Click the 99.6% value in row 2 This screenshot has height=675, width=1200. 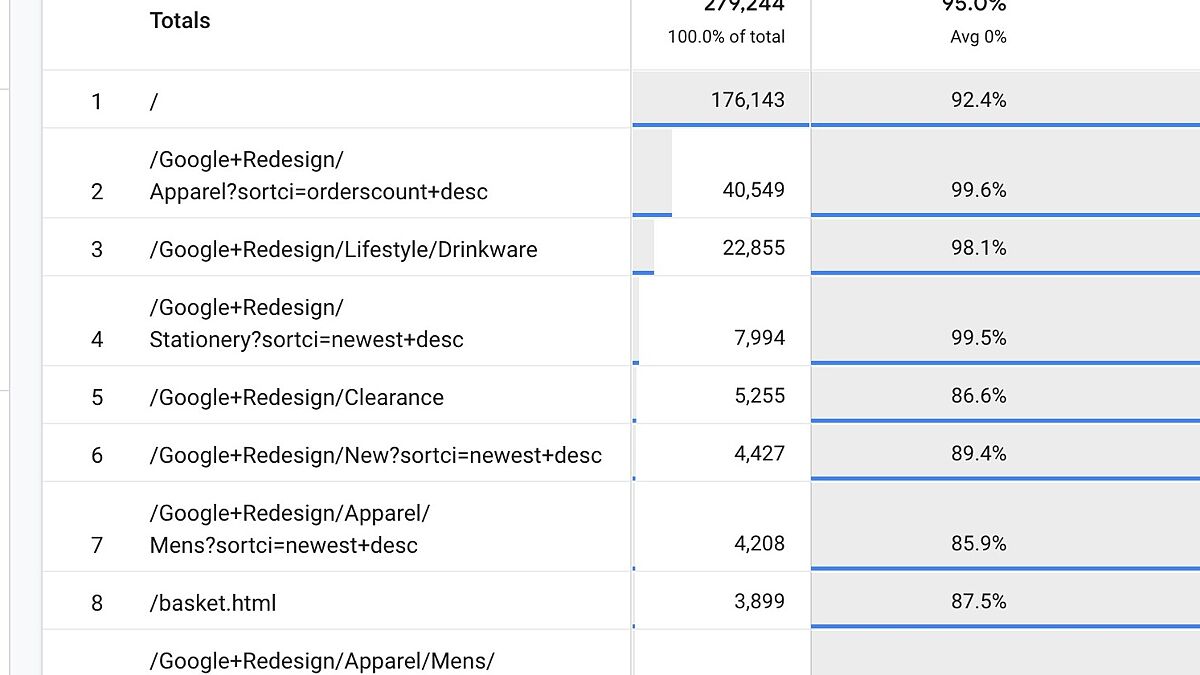click(x=976, y=189)
